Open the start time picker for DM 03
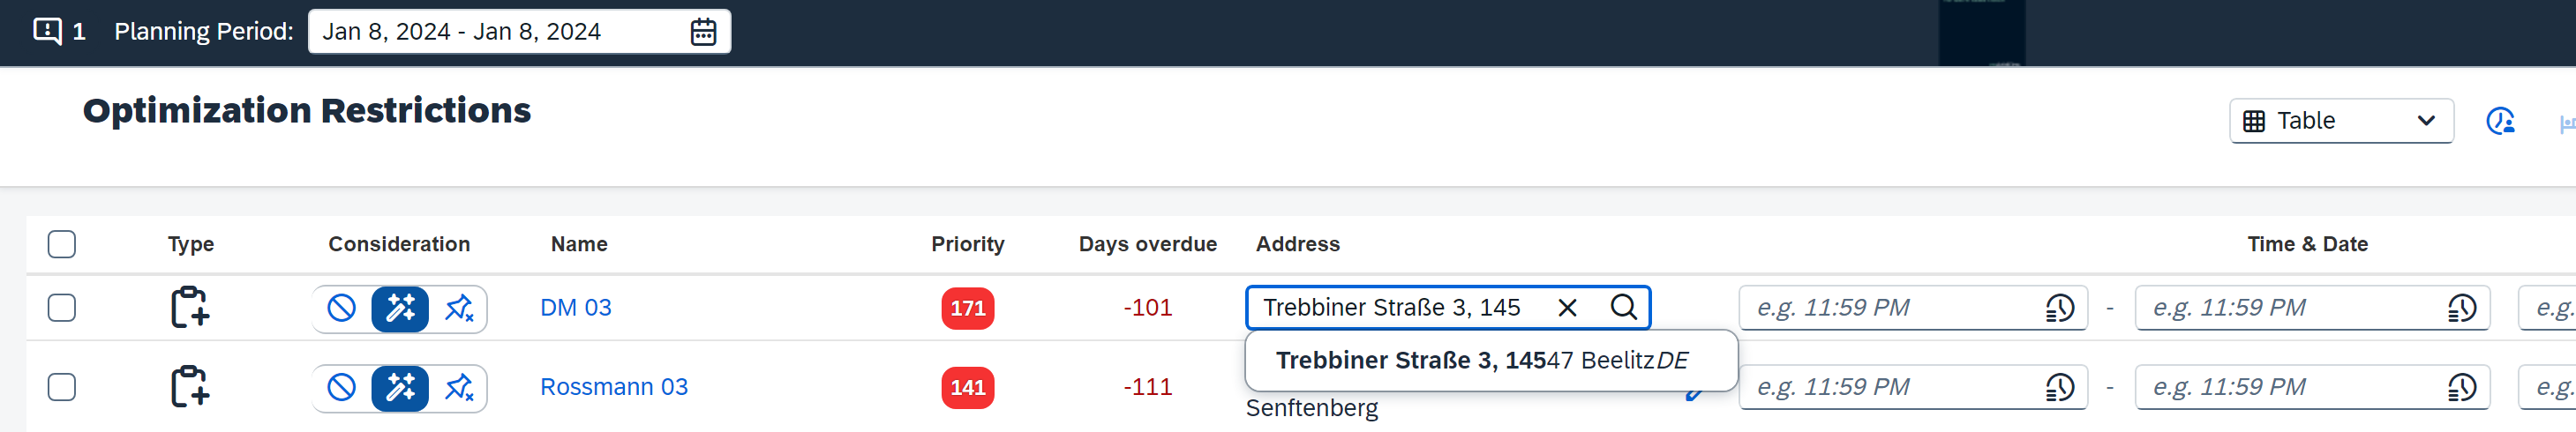Image resolution: width=2576 pixels, height=432 pixels. pos(2059,308)
